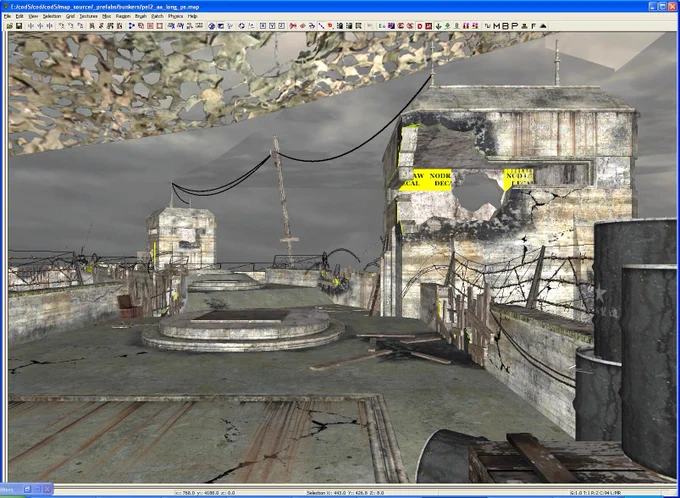
Task: Click the red letter D toolbar icon
Action: click(420, 26)
